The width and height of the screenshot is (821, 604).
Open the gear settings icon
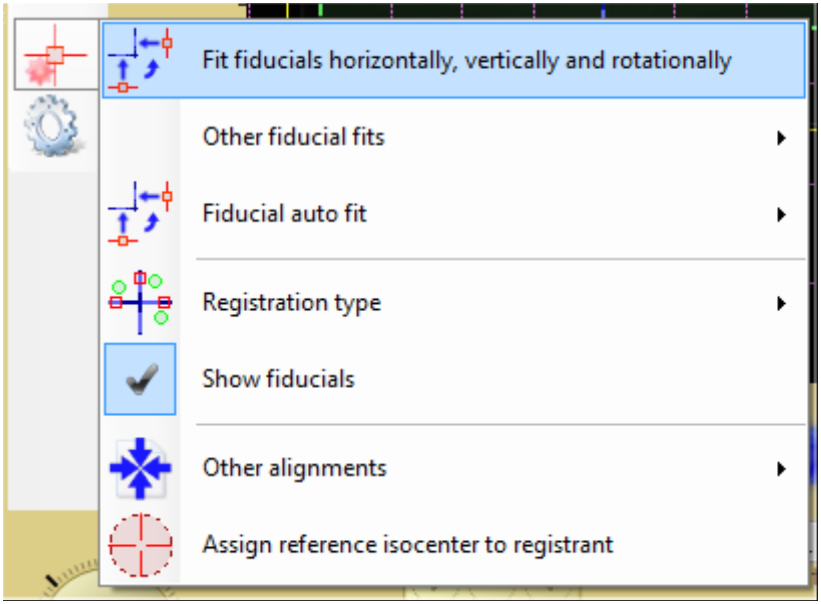[52, 126]
